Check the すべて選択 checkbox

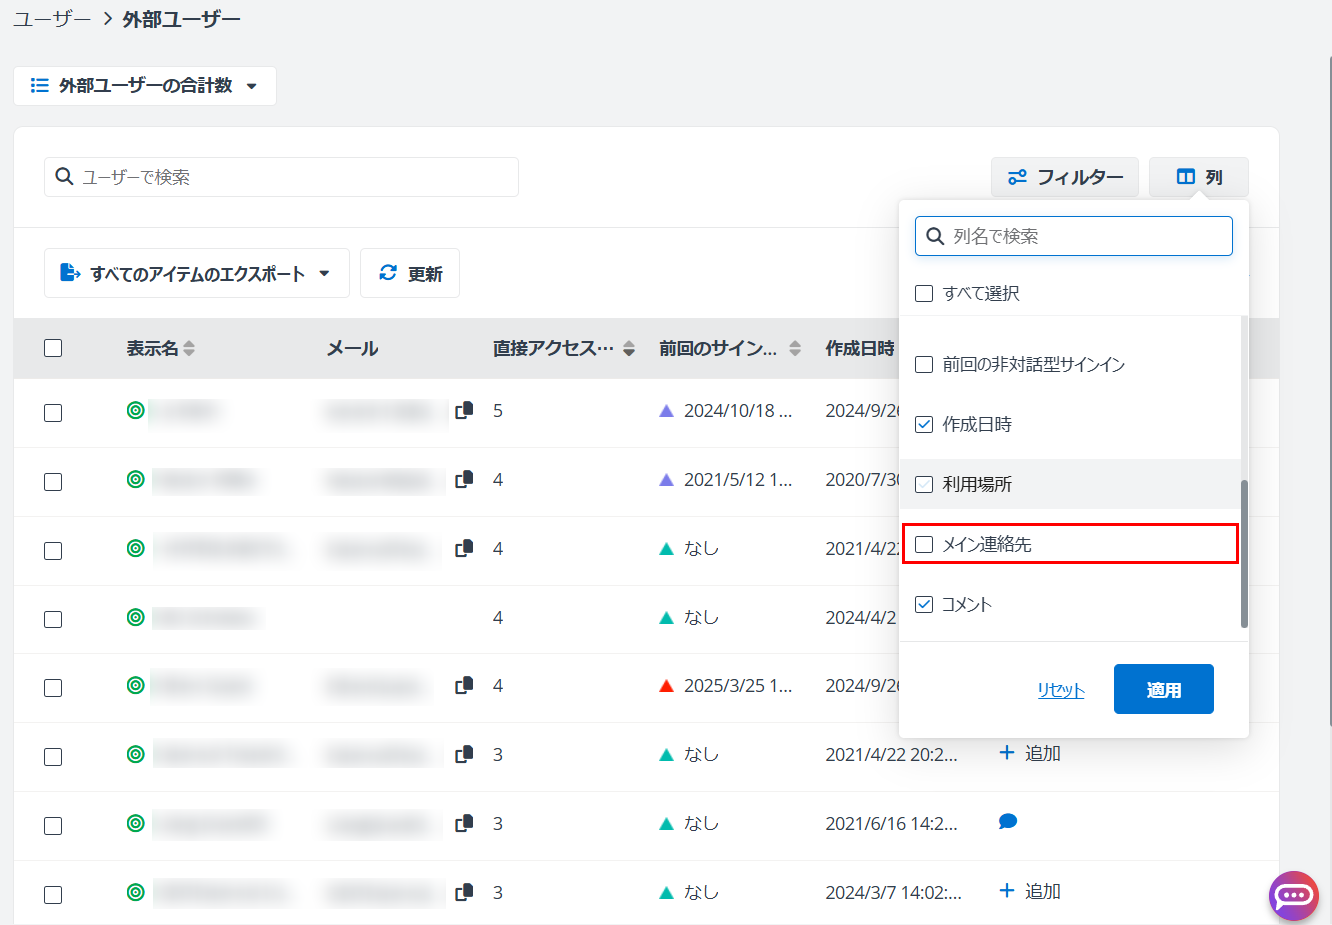(x=924, y=293)
